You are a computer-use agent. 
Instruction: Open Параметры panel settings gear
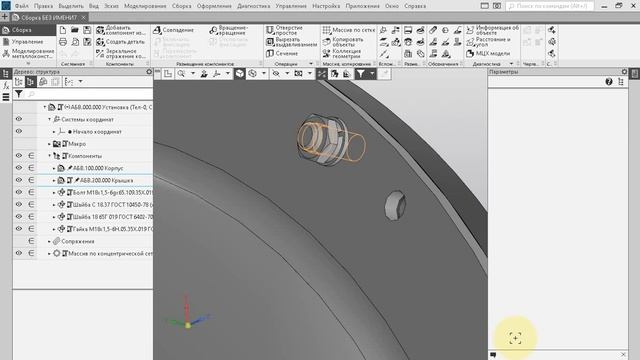point(624,71)
